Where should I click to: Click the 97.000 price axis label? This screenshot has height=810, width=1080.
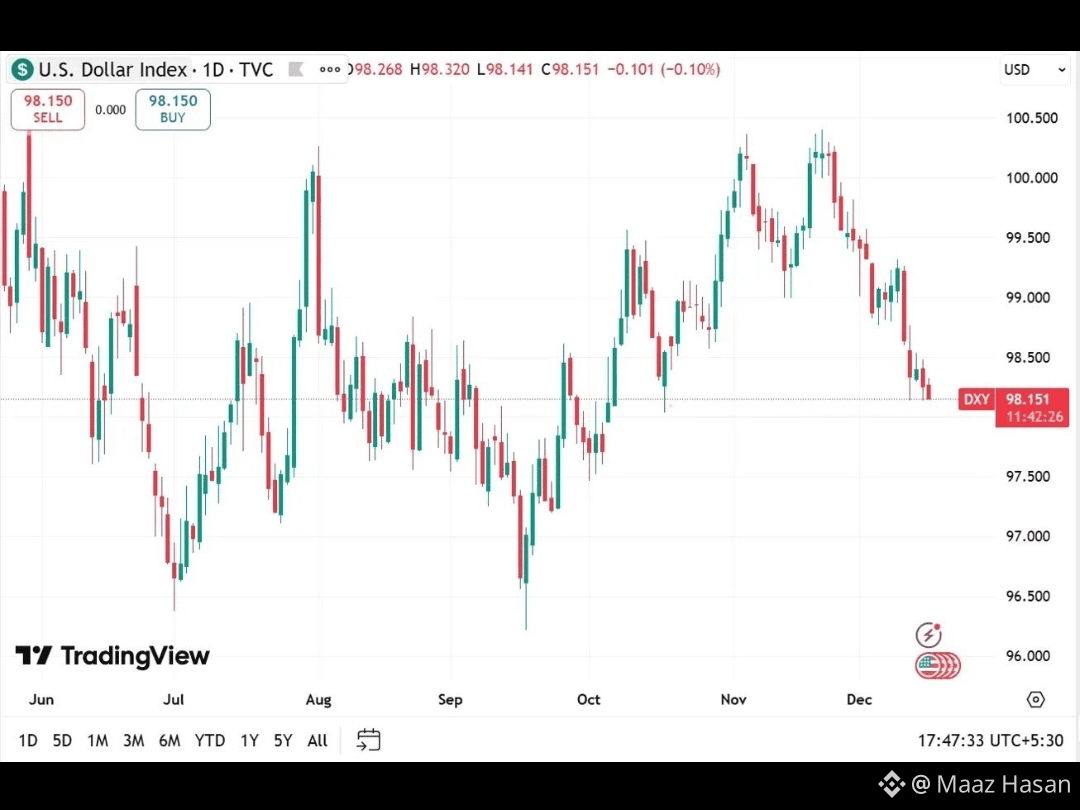(x=1028, y=537)
